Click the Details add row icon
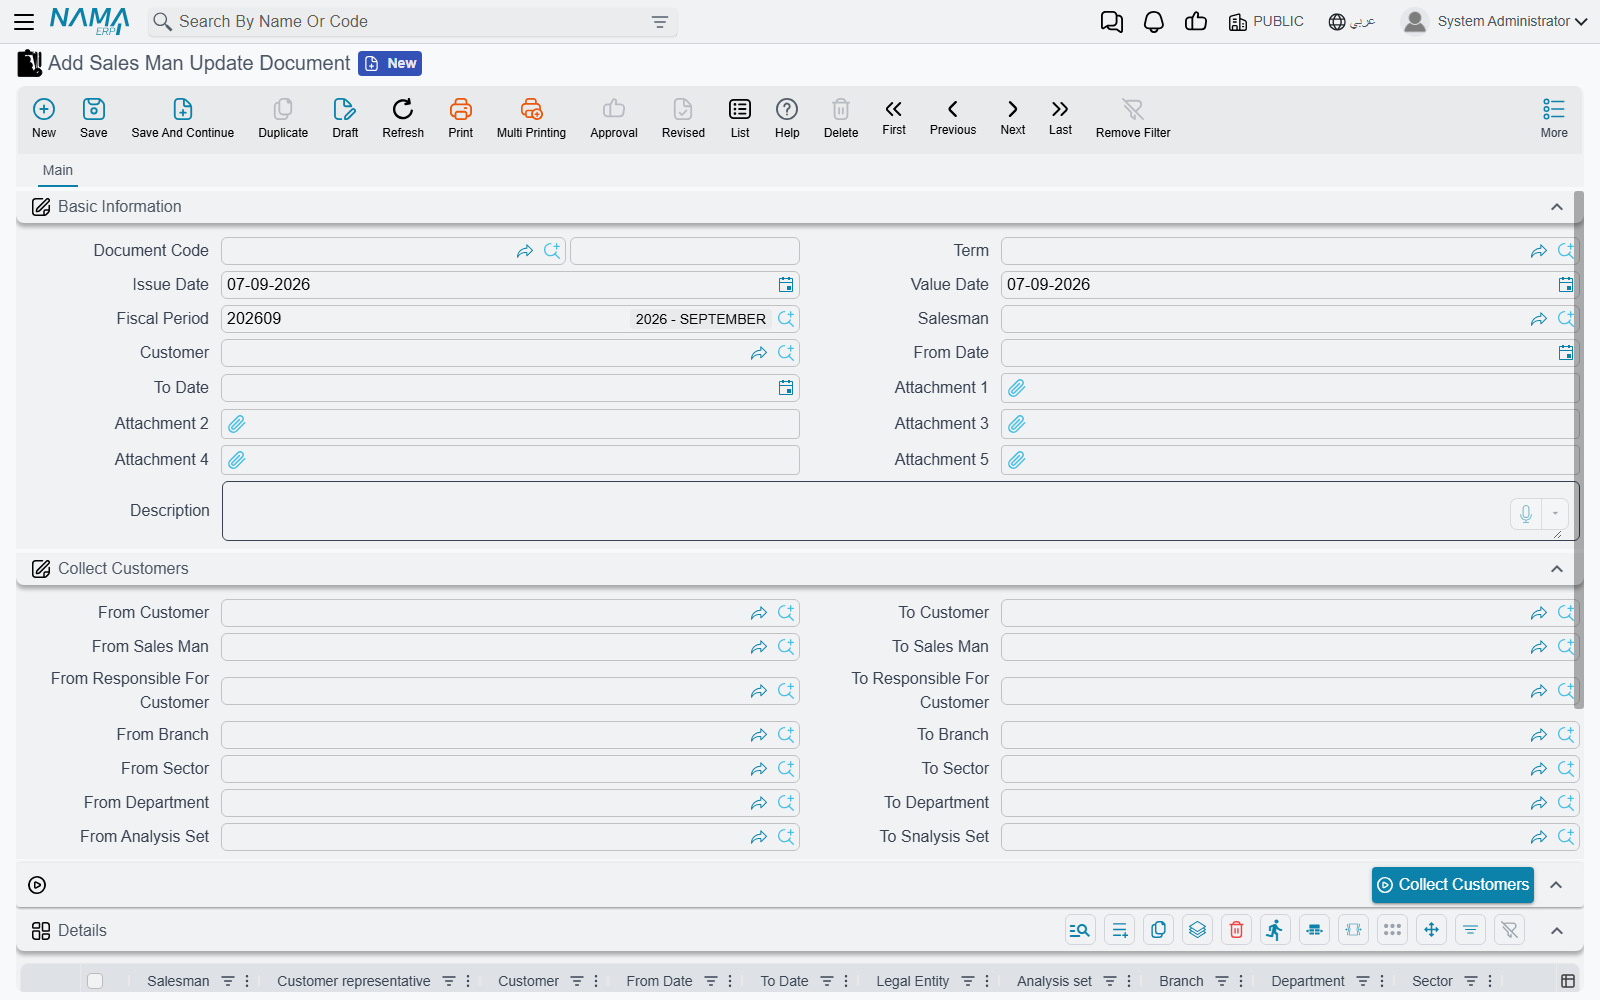1600x1000 pixels. [1119, 930]
